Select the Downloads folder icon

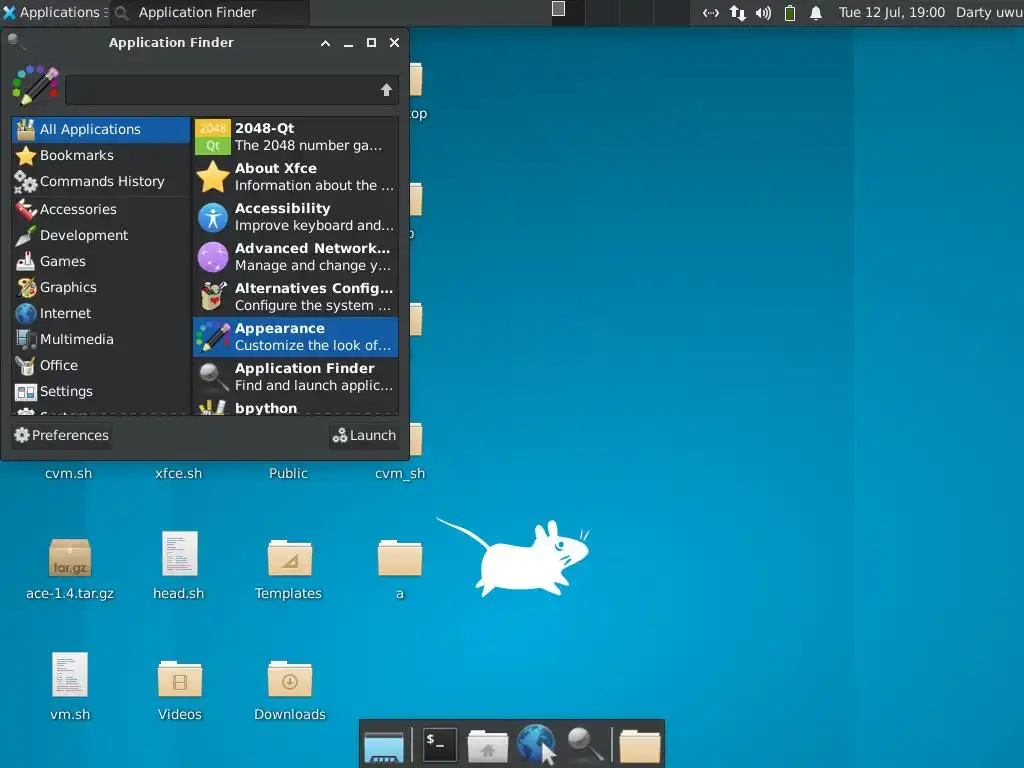(289, 679)
